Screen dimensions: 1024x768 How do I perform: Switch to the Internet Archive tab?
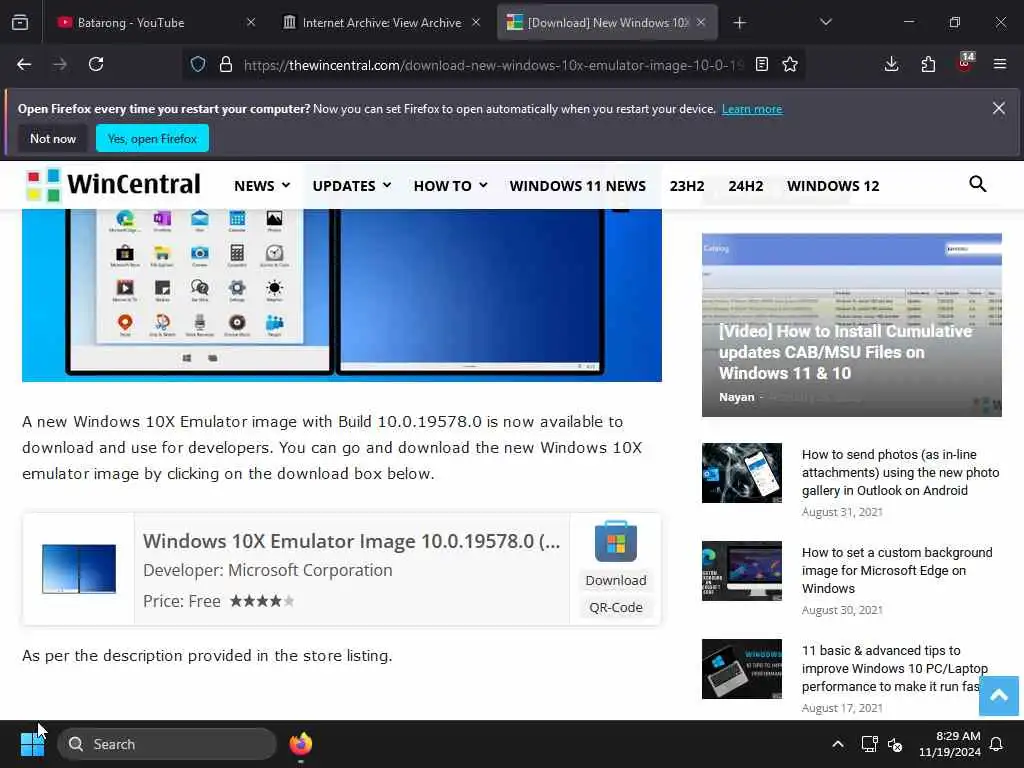pyautogui.click(x=382, y=23)
